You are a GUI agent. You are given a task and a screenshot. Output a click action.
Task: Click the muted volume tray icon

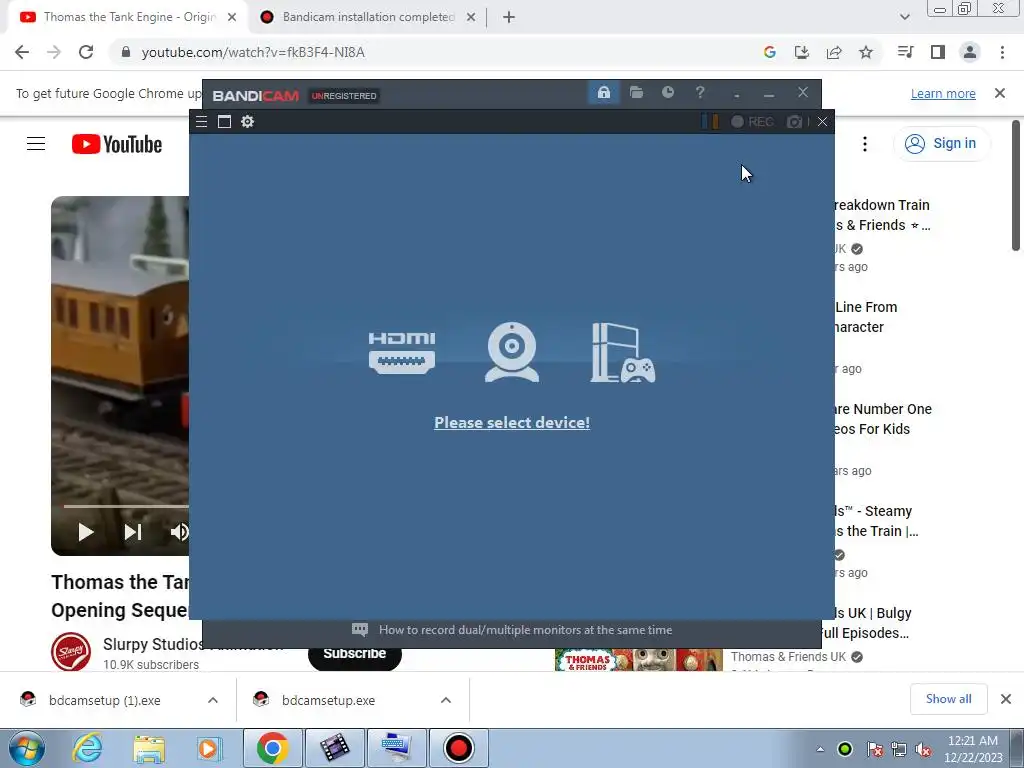point(923,749)
